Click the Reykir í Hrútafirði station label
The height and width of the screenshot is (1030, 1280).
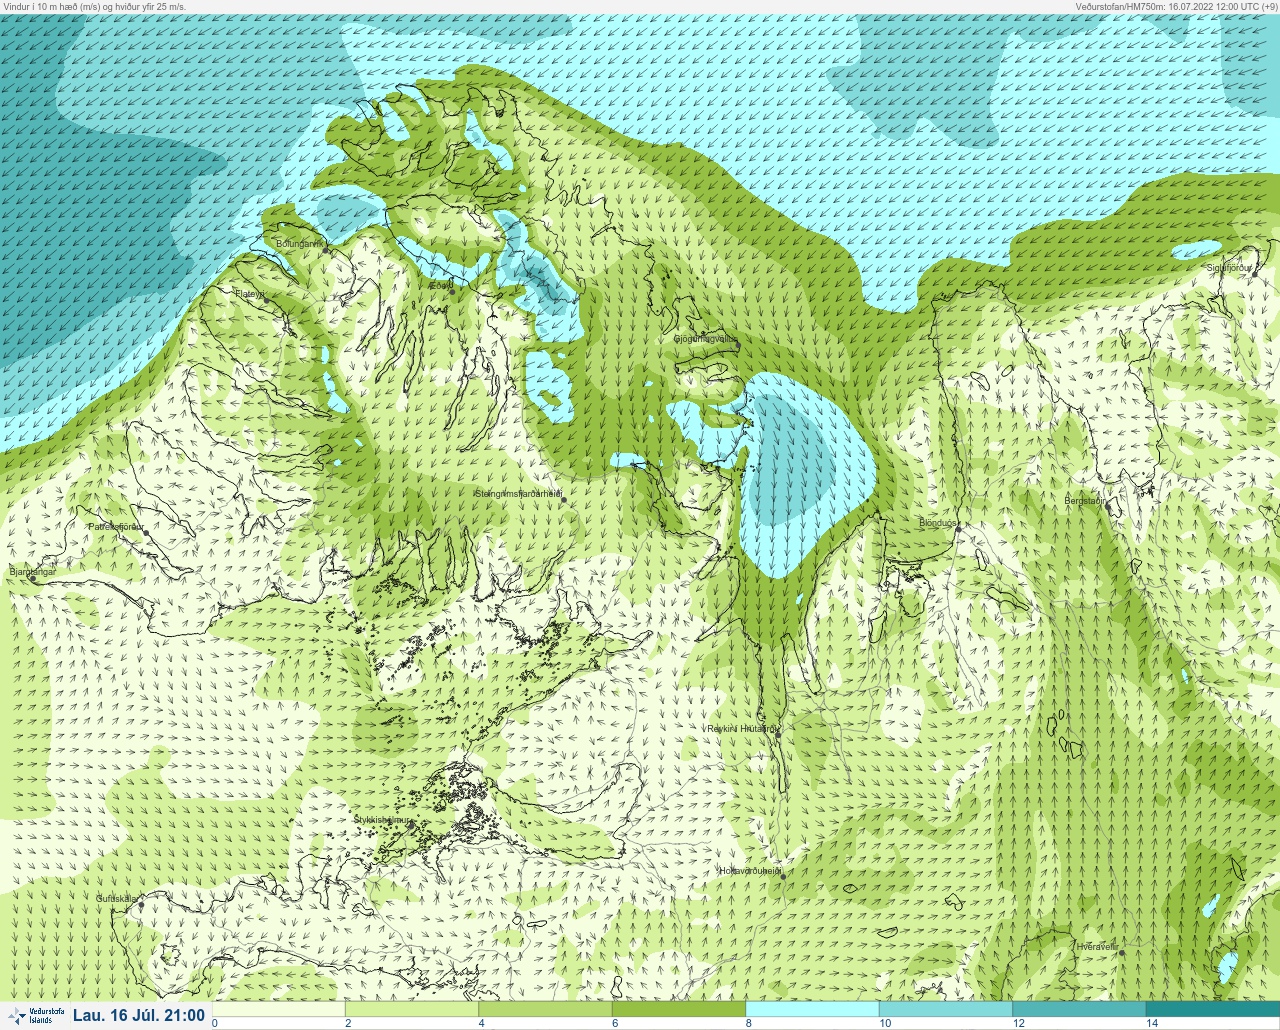(741, 729)
